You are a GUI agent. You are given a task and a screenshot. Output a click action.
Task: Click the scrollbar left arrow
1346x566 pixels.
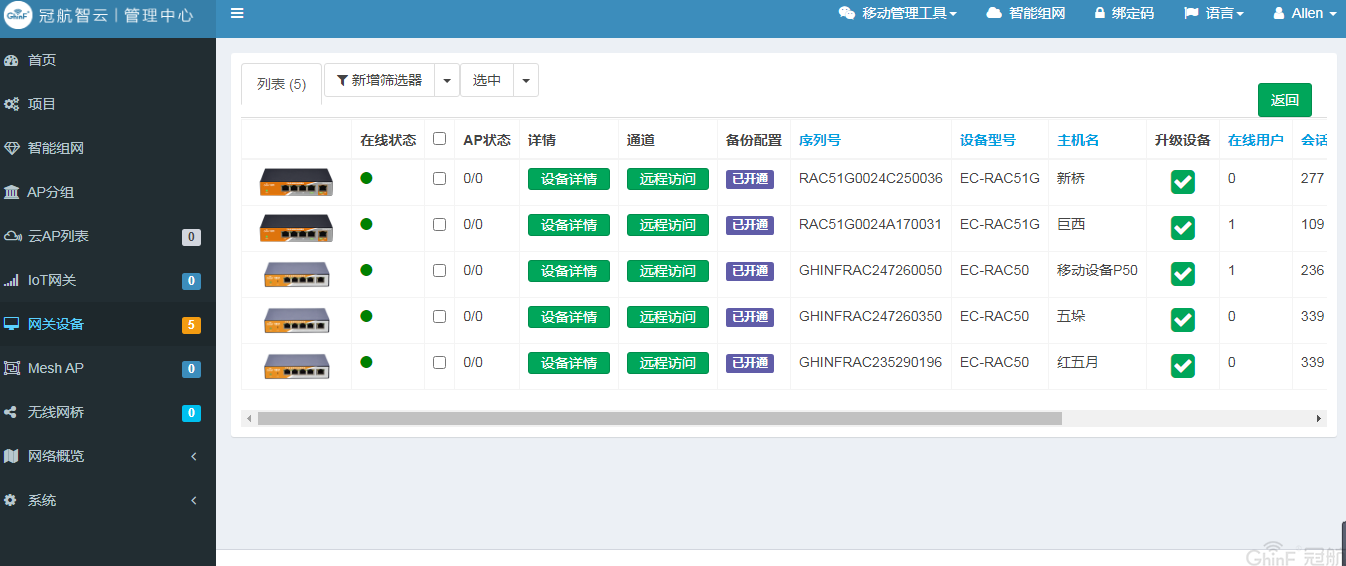[x=249, y=419]
